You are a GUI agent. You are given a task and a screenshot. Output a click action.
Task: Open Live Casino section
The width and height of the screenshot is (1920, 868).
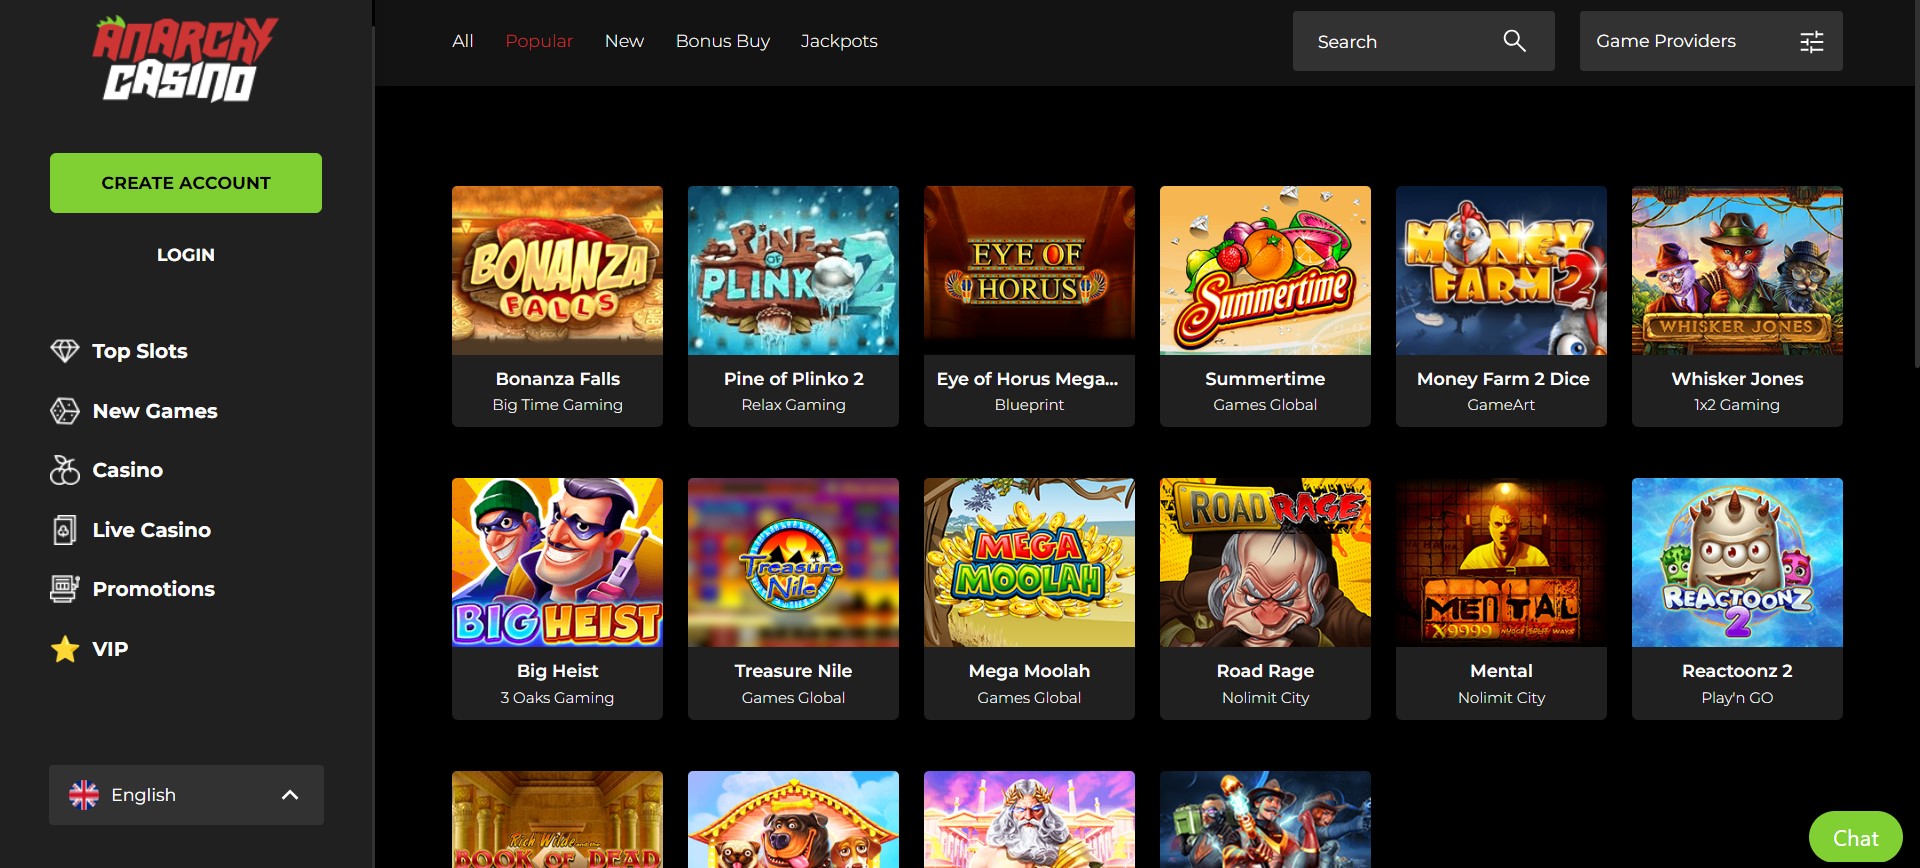[152, 530]
